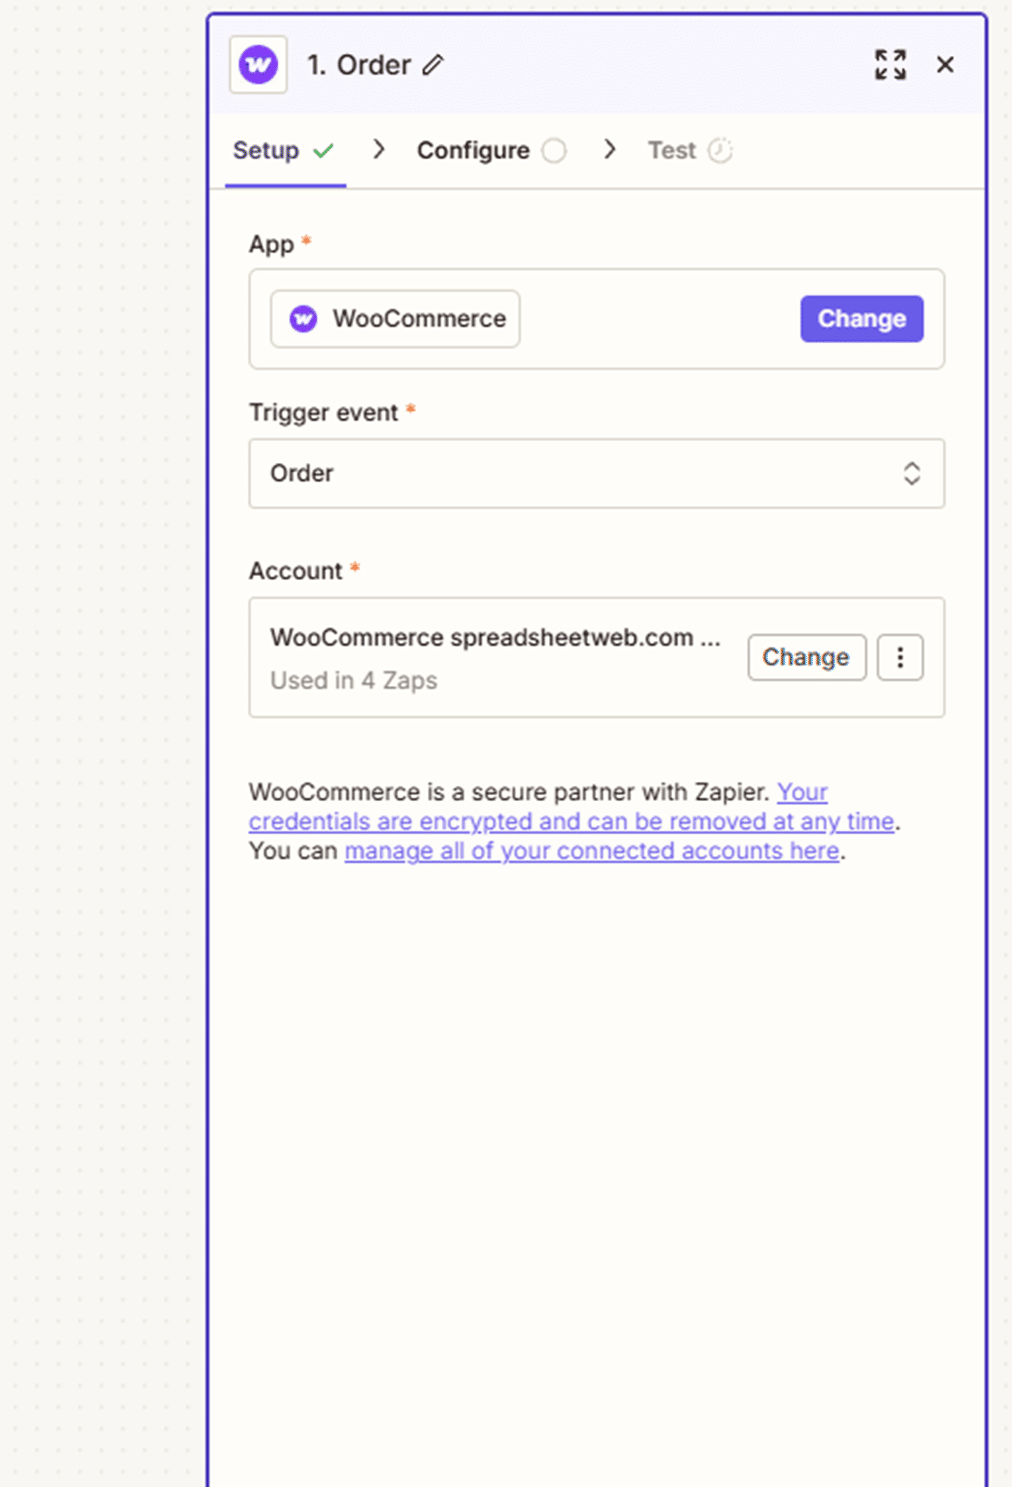Click the chevron between Configure and Test

pyautogui.click(x=610, y=150)
